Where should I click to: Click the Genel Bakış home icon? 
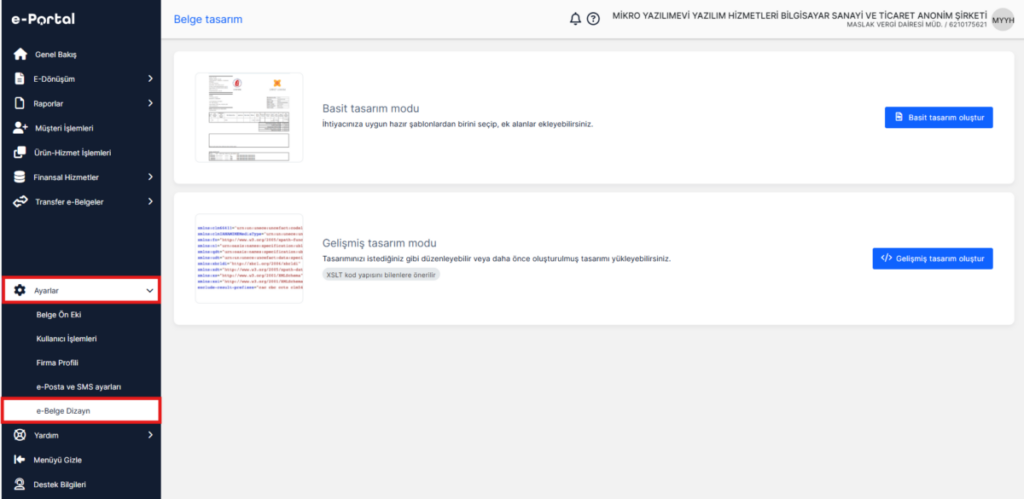click(20, 54)
